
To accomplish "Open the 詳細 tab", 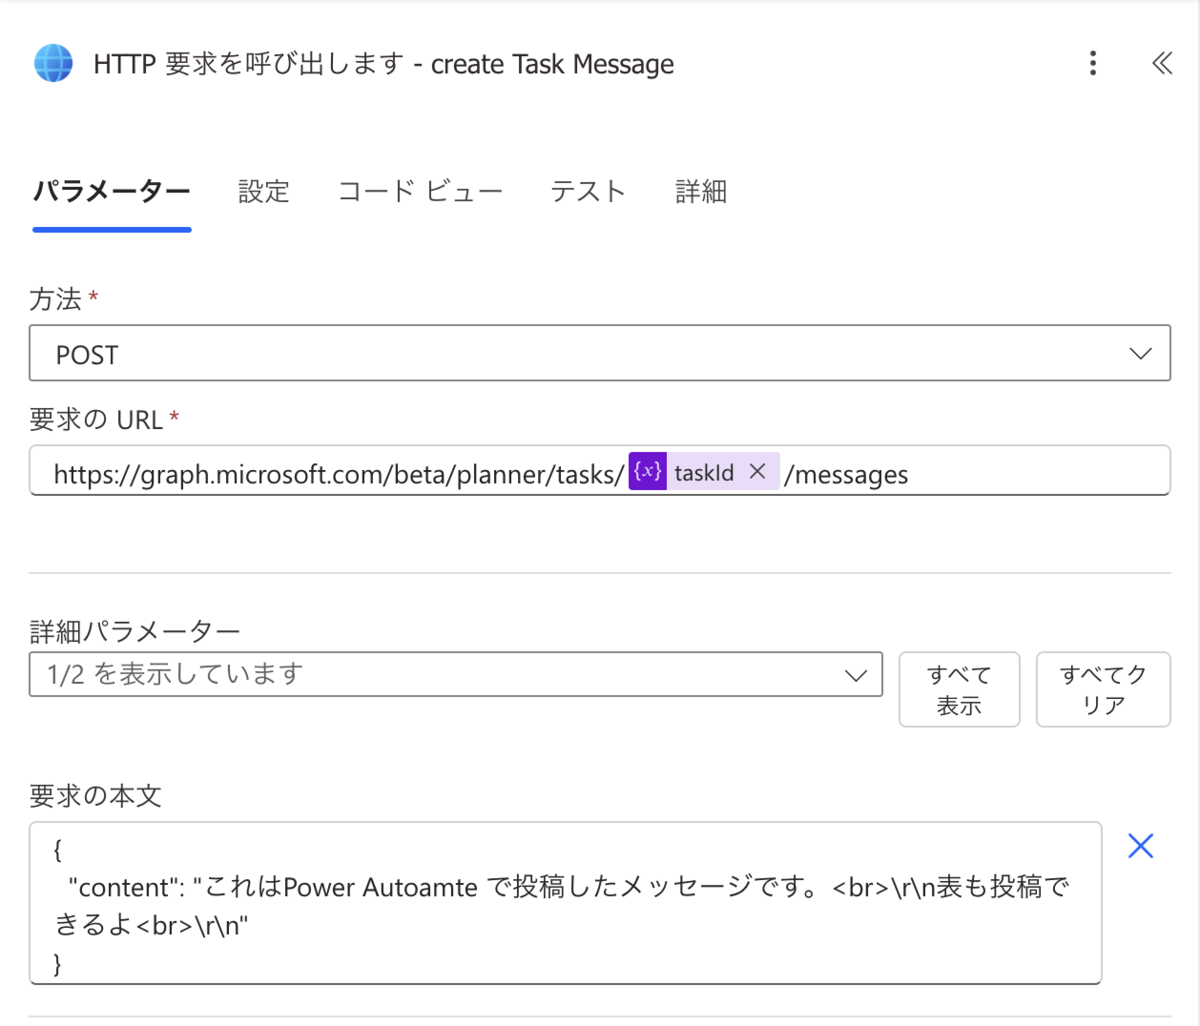I will (x=701, y=191).
